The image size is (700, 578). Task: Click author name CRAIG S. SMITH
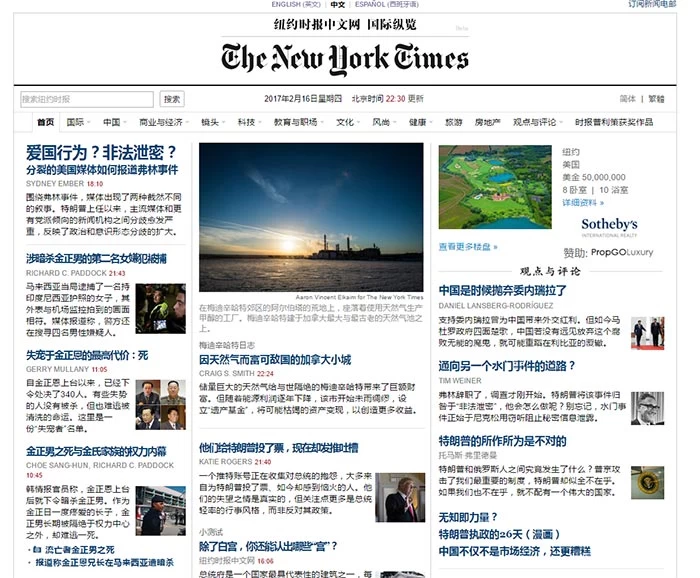(x=227, y=373)
